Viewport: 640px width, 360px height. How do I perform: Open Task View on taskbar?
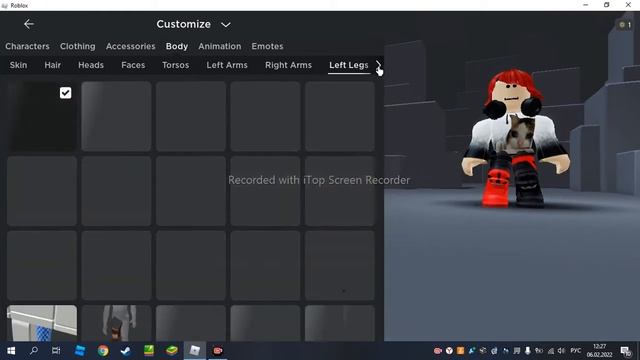click(56, 351)
